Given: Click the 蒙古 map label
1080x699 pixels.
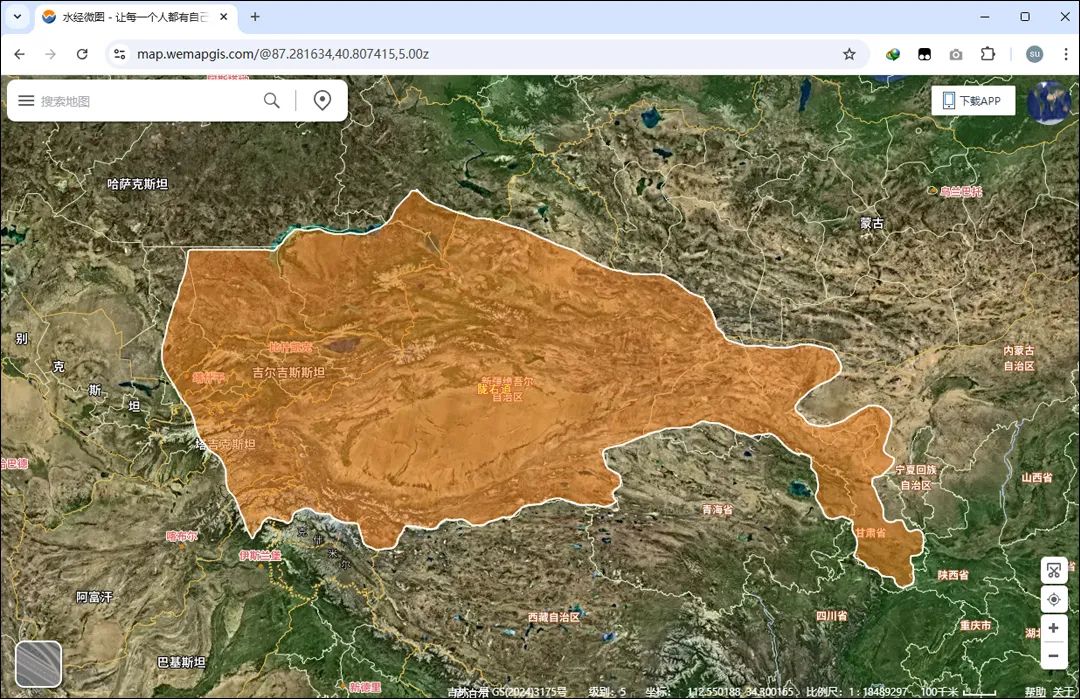Looking at the screenshot, I should [x=872, y=223].
